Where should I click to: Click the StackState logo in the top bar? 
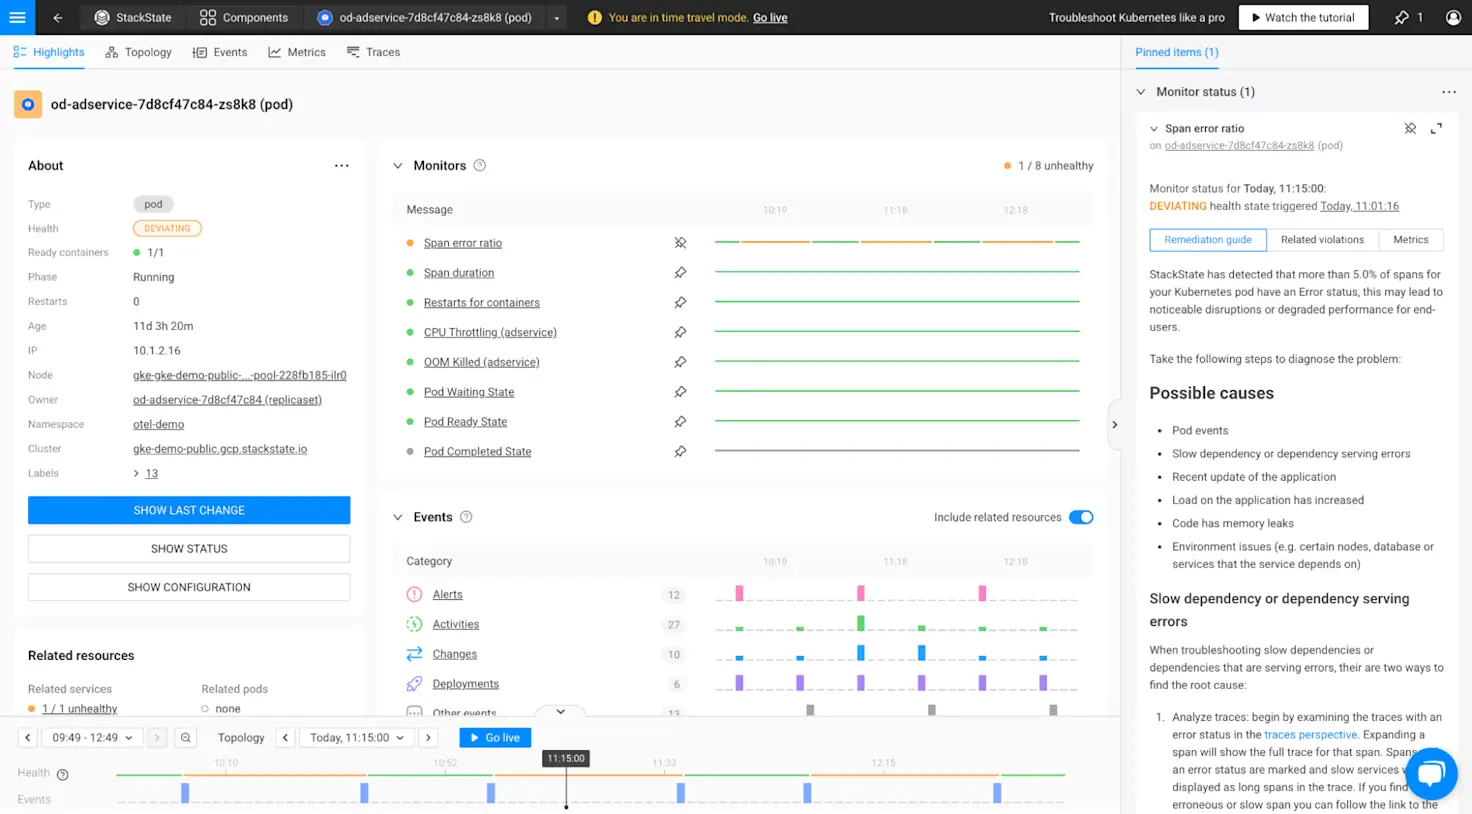(x=130, y=17)
